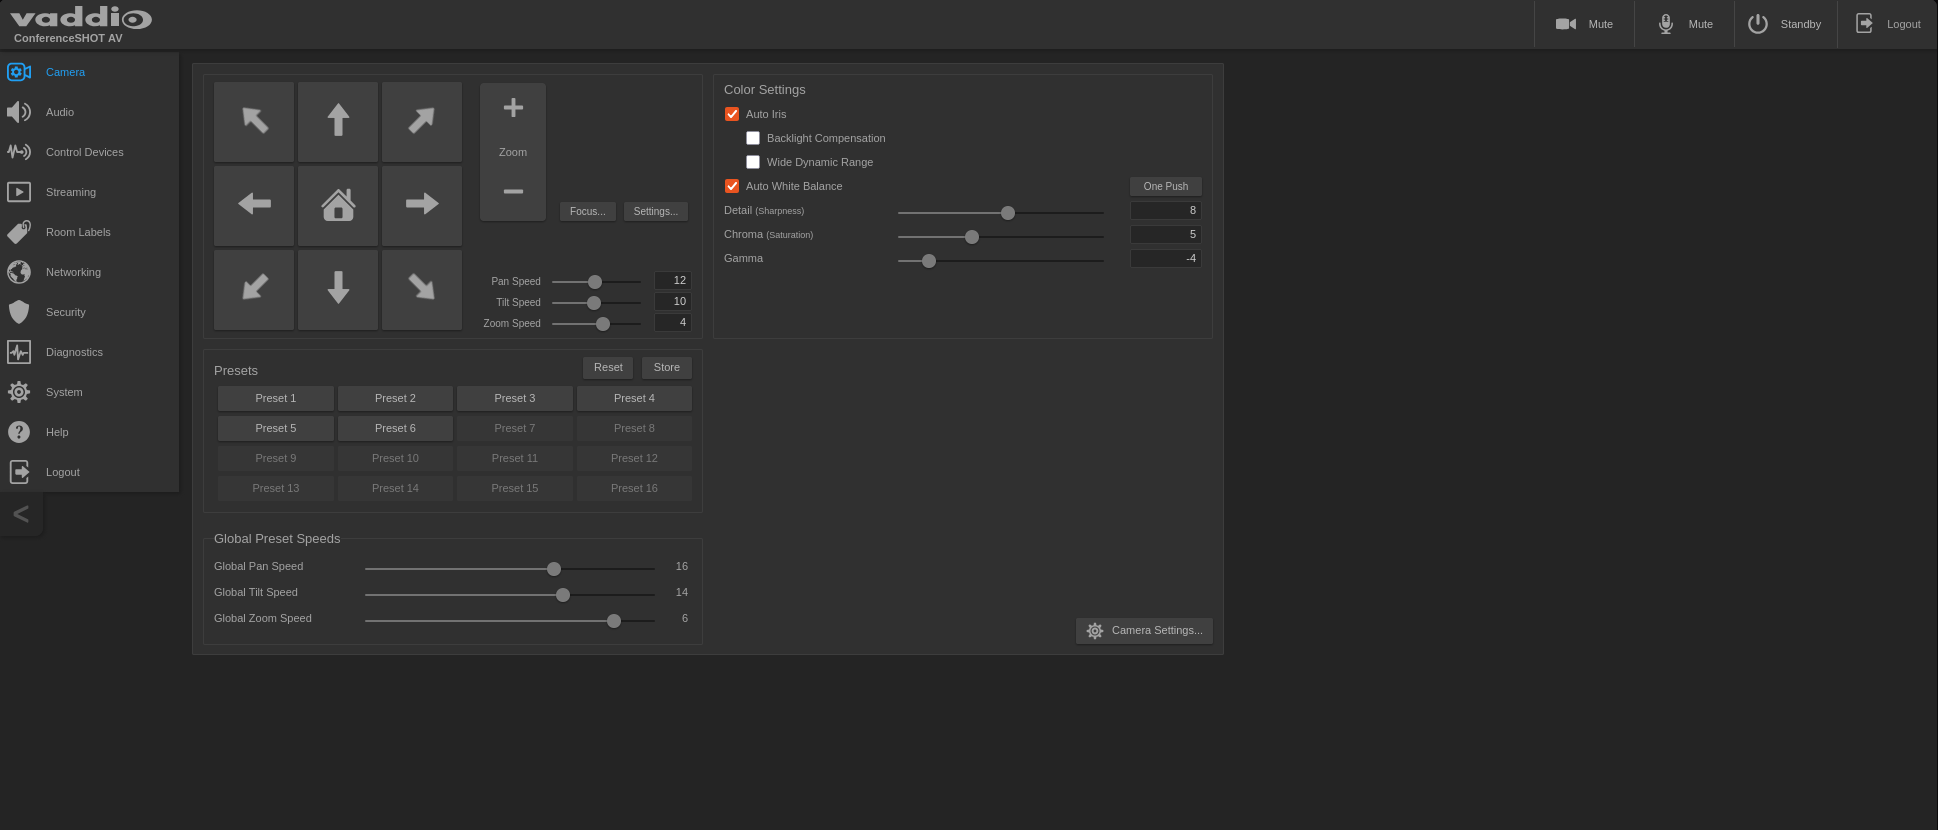Click the Zoom Speed value field

[673, 323]
